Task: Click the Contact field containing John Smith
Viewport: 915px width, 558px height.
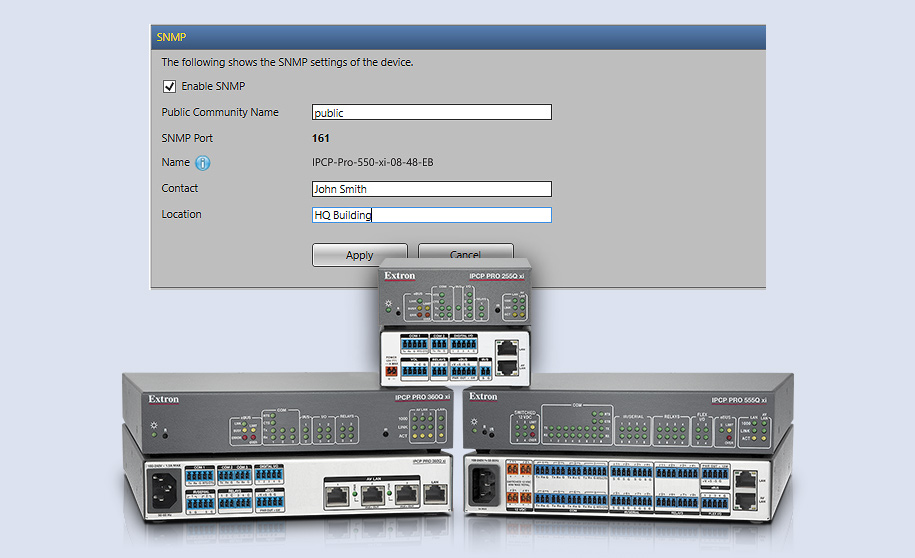Action: 432,189
